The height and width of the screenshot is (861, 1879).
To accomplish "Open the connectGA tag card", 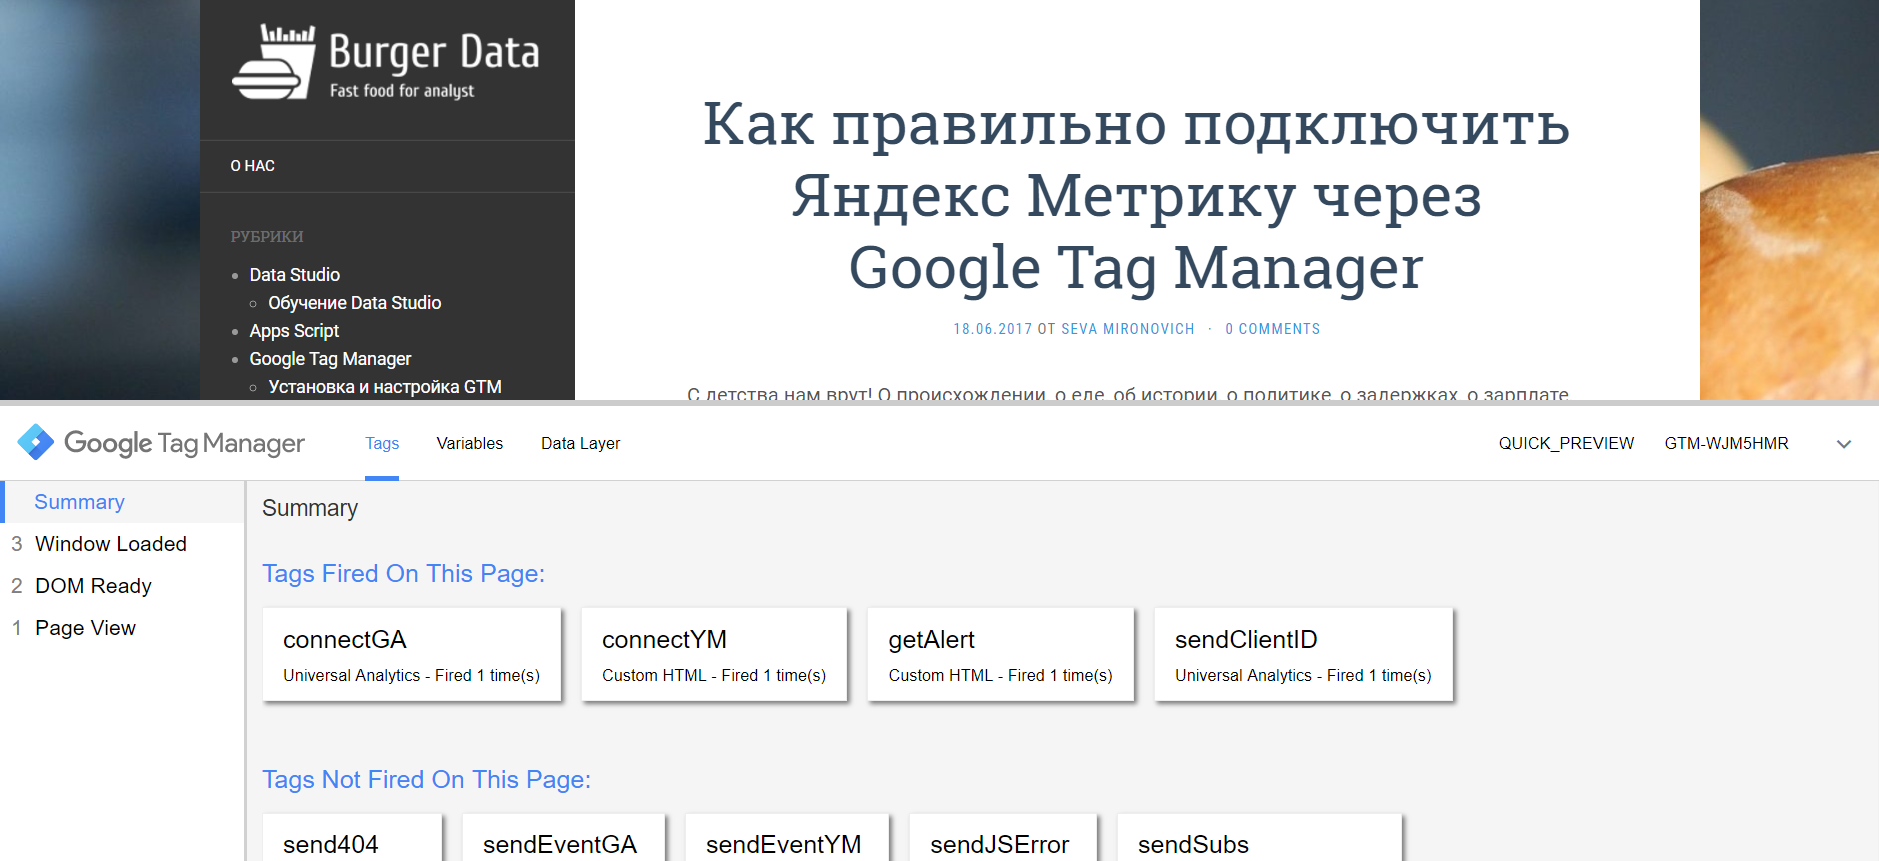I will (x=412, y=654).
